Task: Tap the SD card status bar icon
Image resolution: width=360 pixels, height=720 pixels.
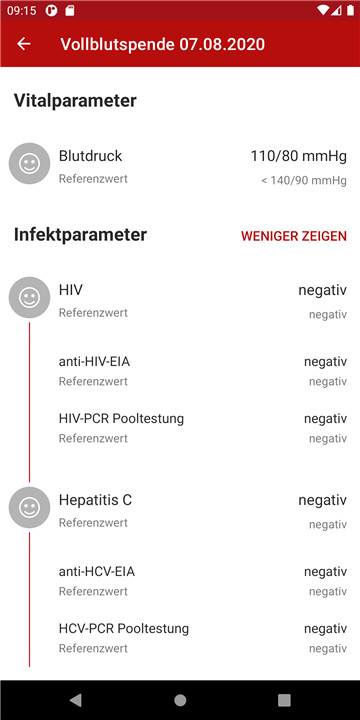Action: coord(70,11)
